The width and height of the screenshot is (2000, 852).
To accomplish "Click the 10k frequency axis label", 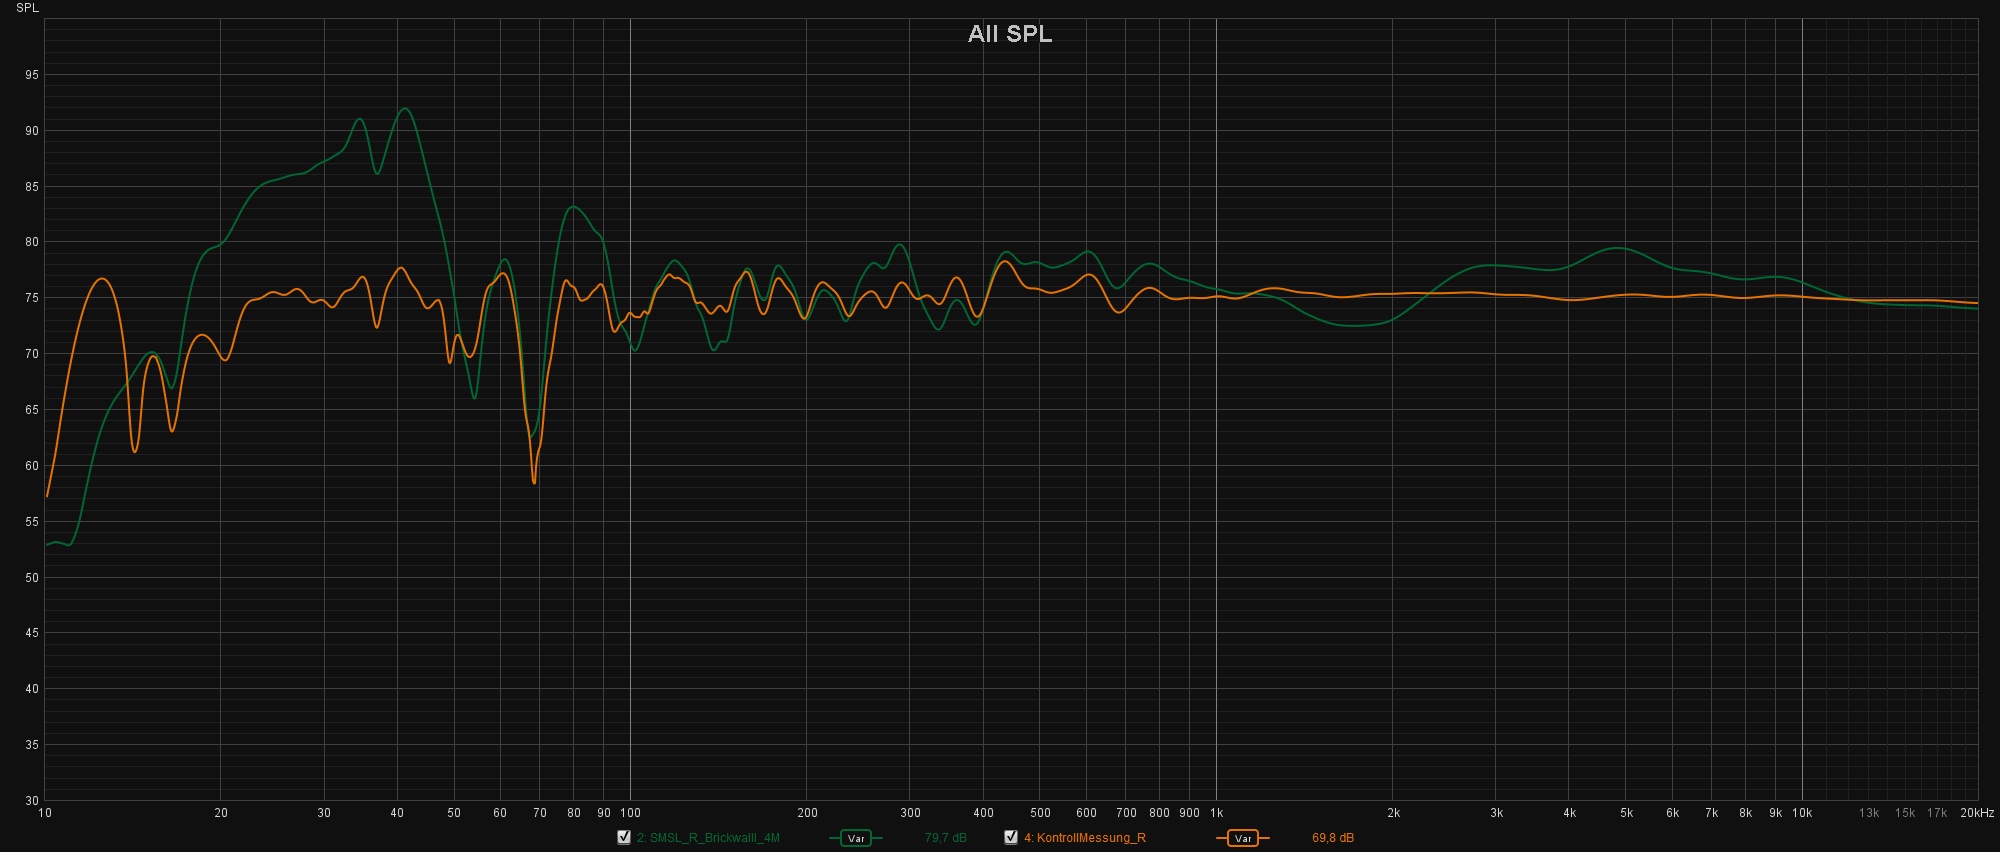I will pos(1802,813).
